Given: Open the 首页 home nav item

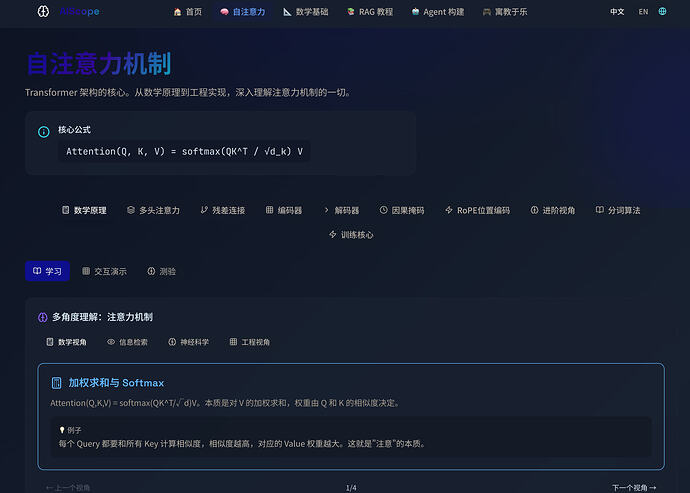Looking at the screenshot, I should [x=188, y=12].
